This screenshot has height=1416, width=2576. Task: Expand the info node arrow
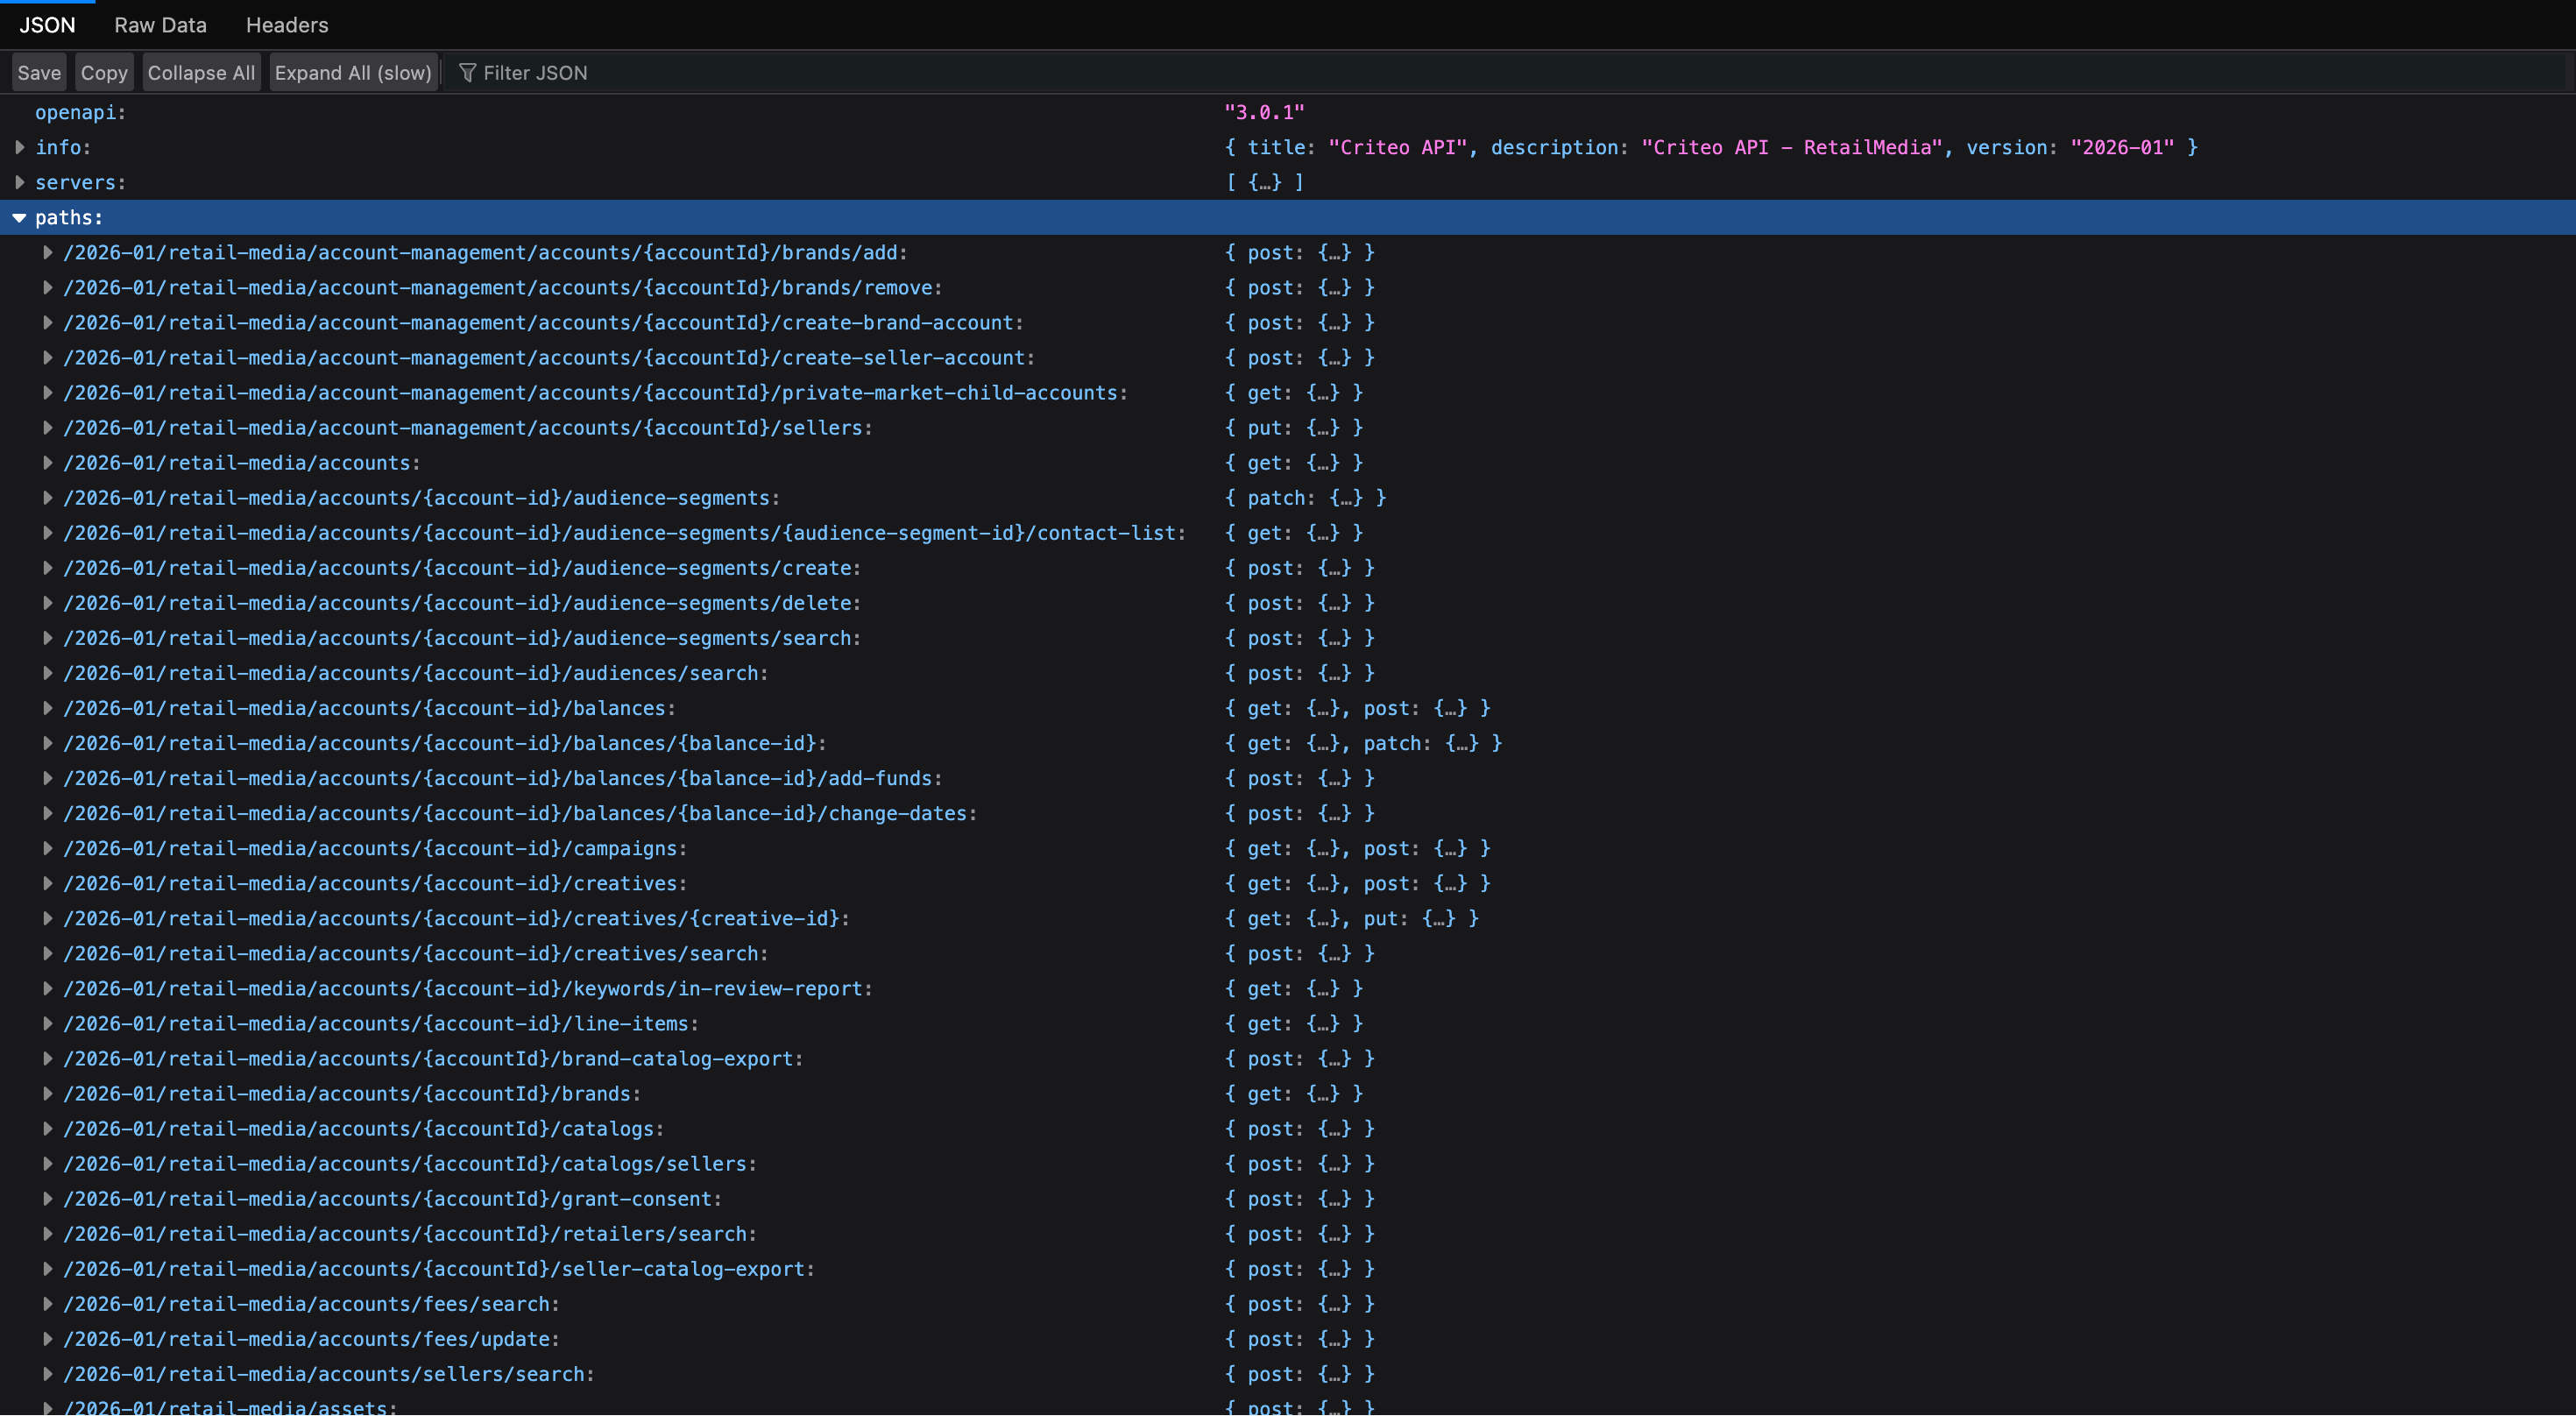click(x=20, y=148)
